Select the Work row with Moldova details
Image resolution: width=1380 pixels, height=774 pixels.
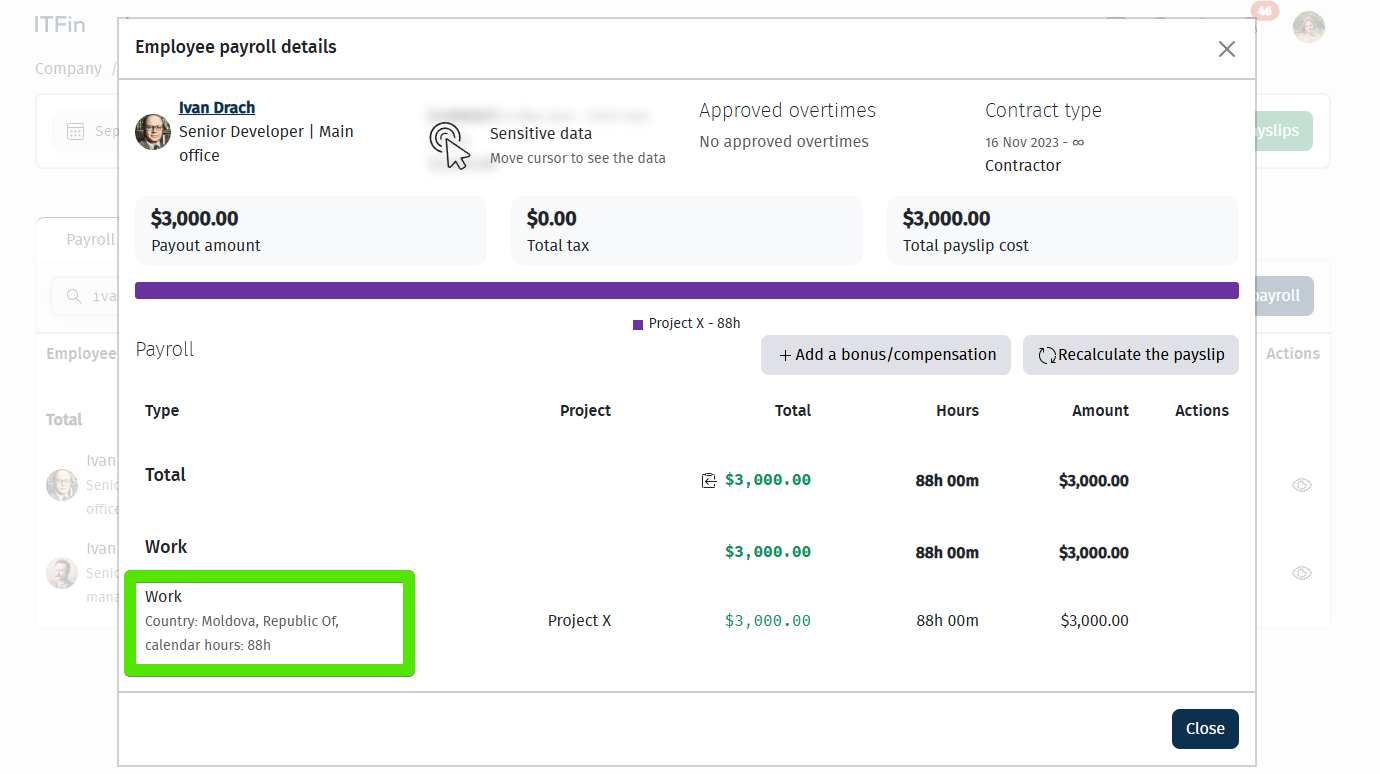tap(268, 621)
